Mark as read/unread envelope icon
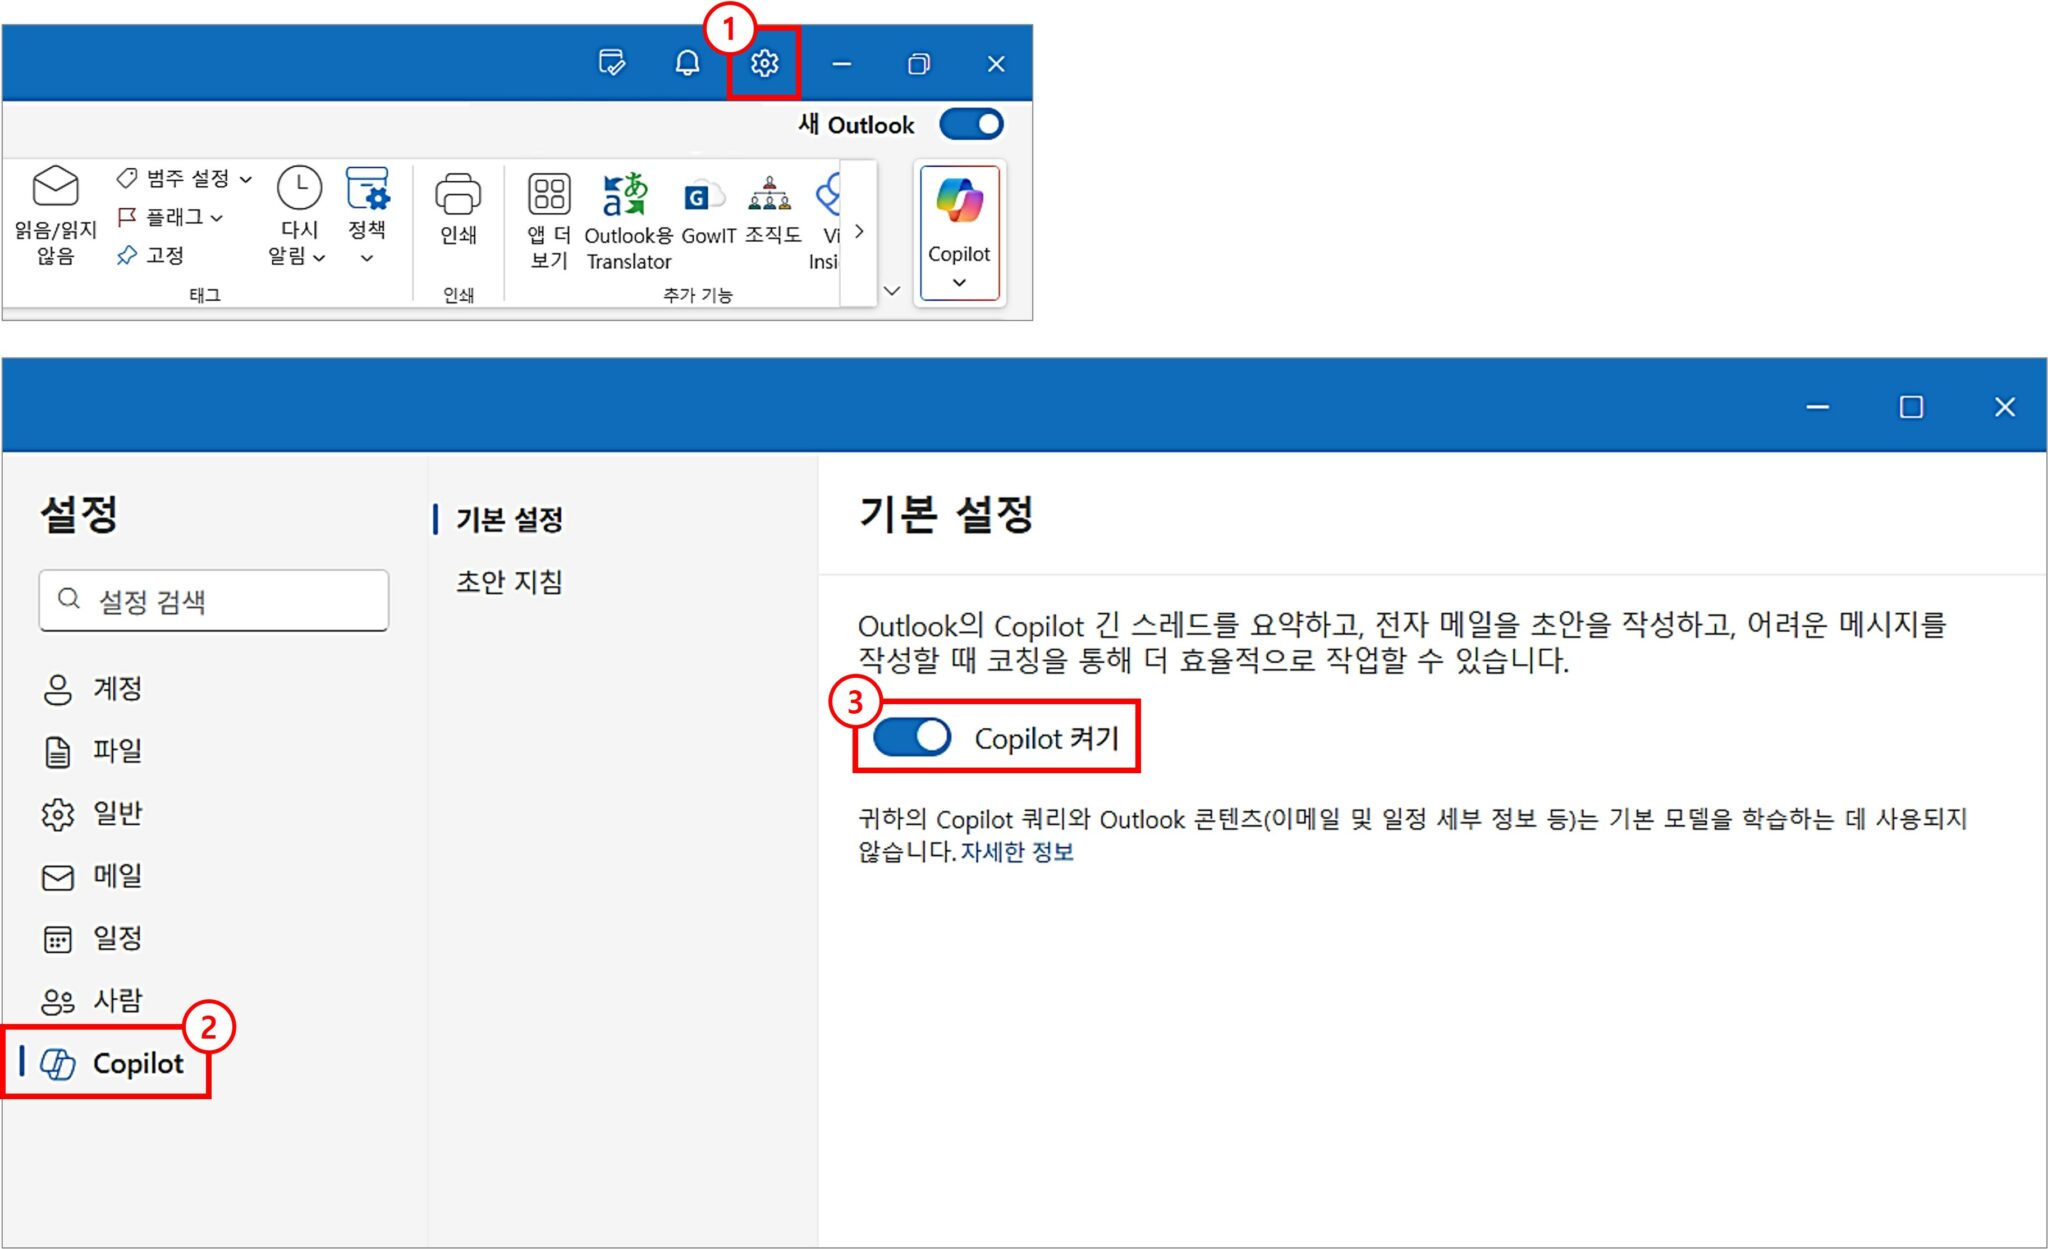Image resolution: width=2048 pixels, height=1249 pixels. (55, 186)
